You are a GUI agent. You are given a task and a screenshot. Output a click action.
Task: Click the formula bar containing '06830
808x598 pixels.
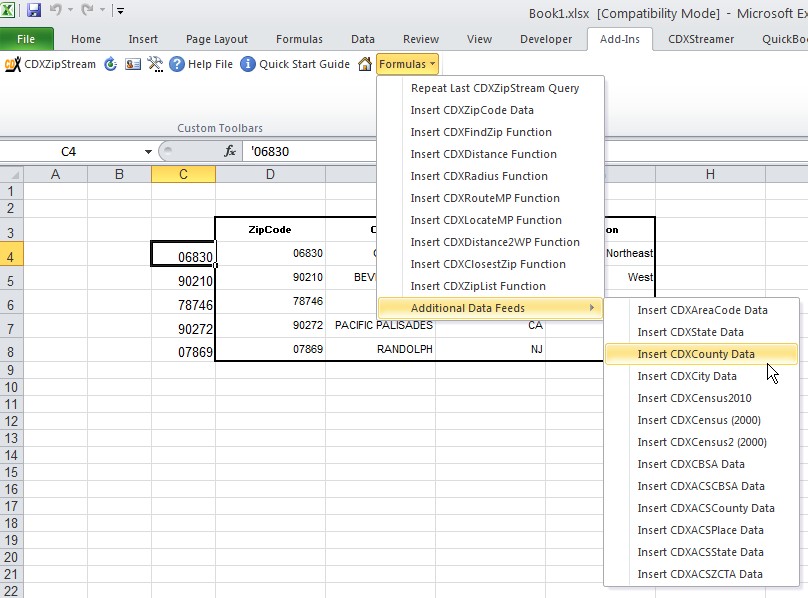tap(309, 152)
